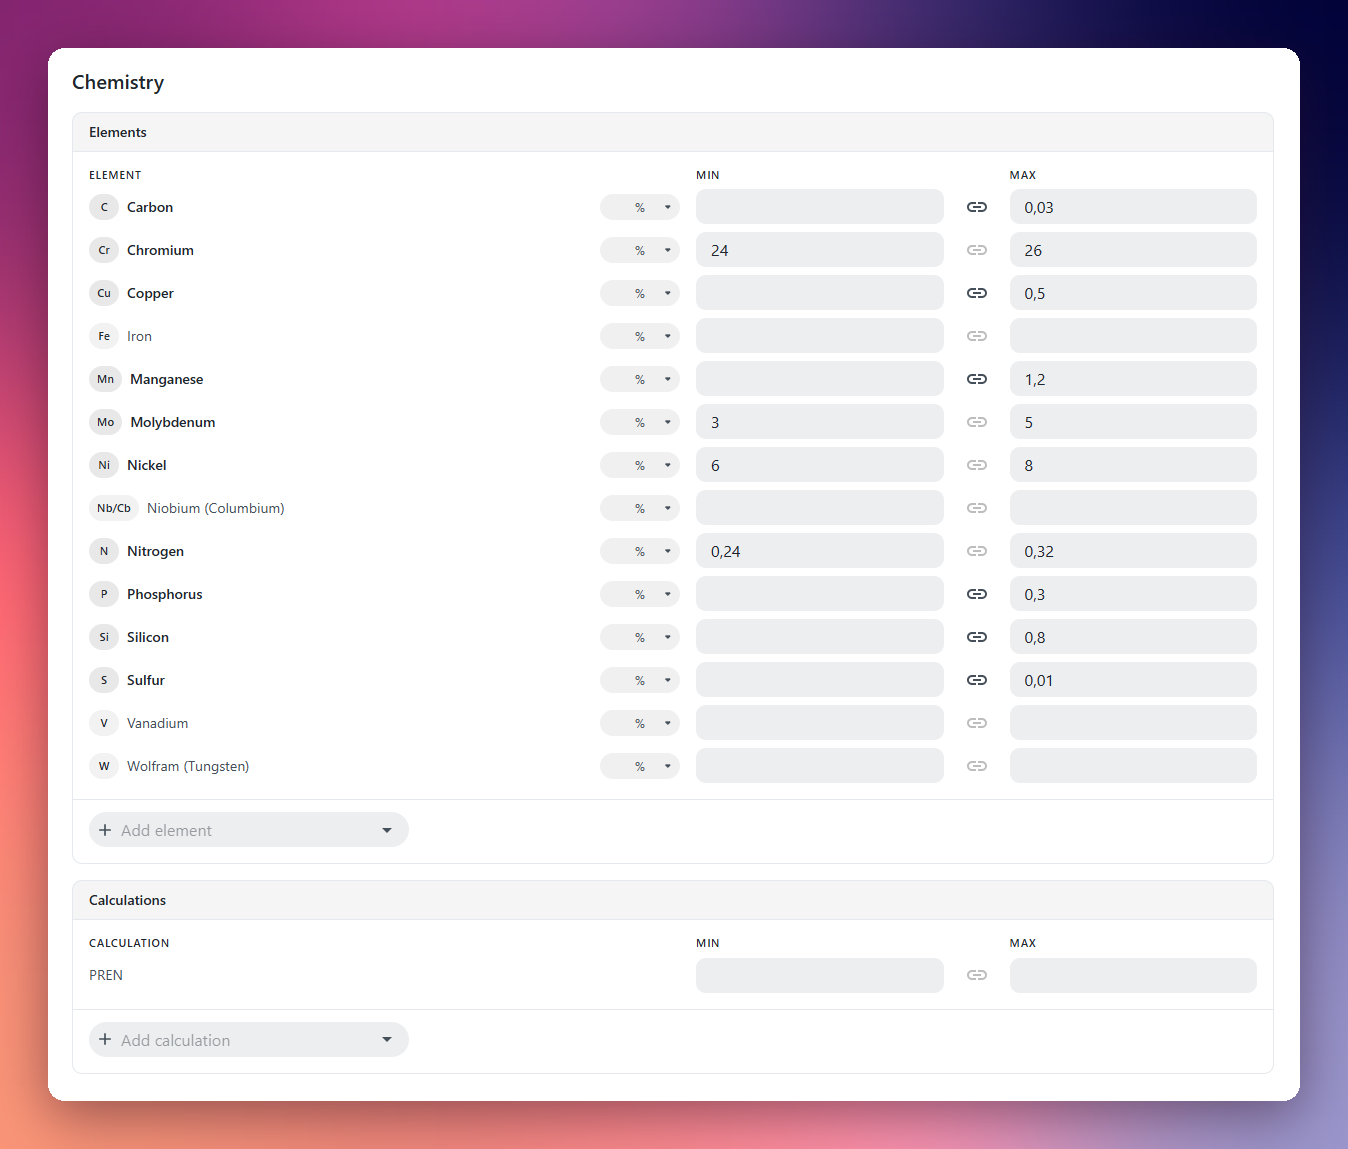This screenshot has width=1348, height=1149.
Task: Click the Phosphorus row link icon
Action: (977, 594)
